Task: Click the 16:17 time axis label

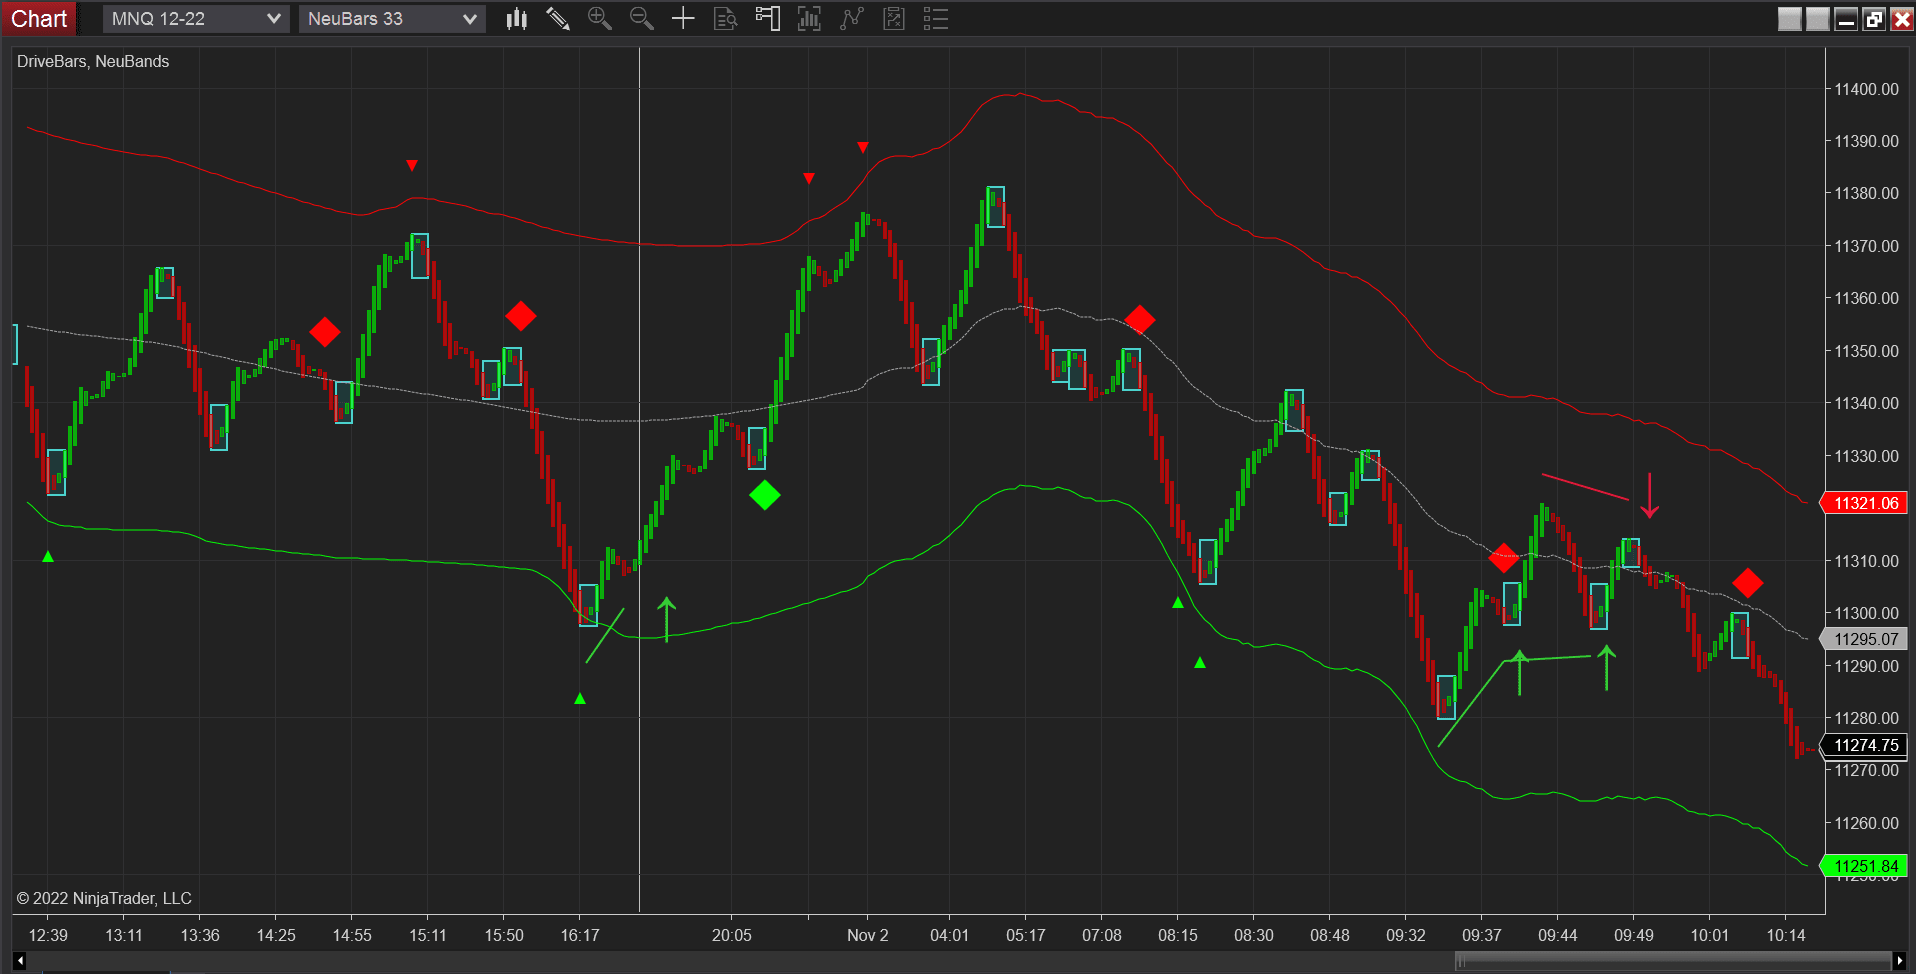Action: (580, 935)
